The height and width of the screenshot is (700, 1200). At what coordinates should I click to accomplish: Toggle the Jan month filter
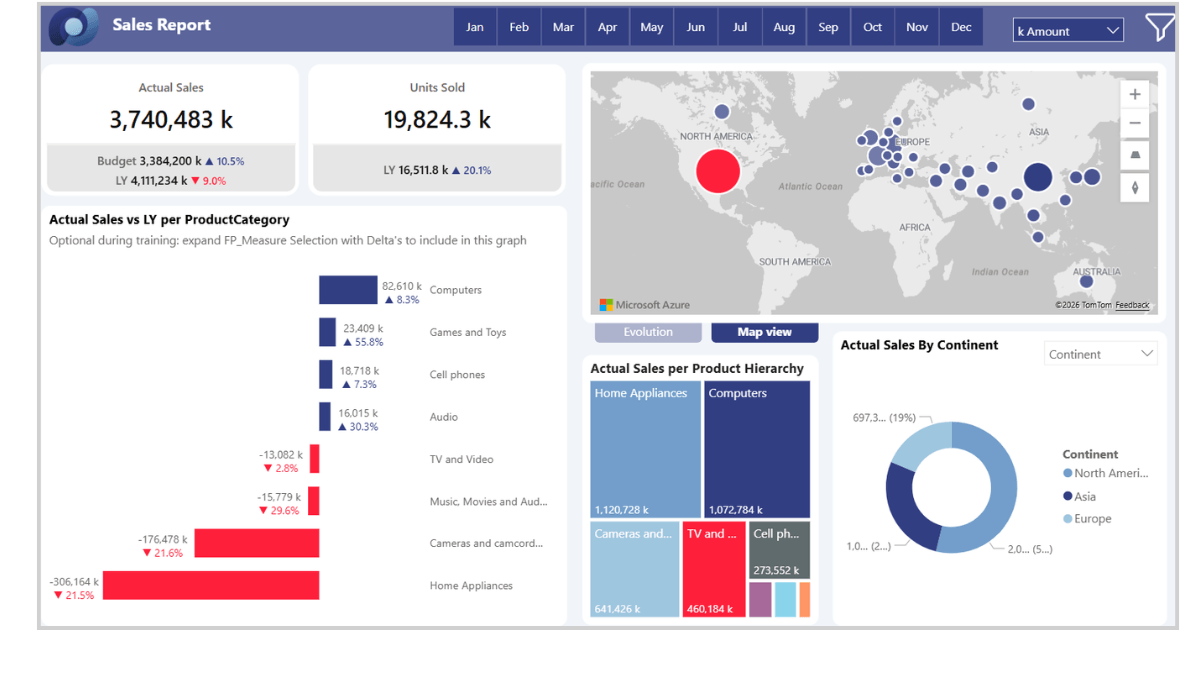(x=475, y=27)
